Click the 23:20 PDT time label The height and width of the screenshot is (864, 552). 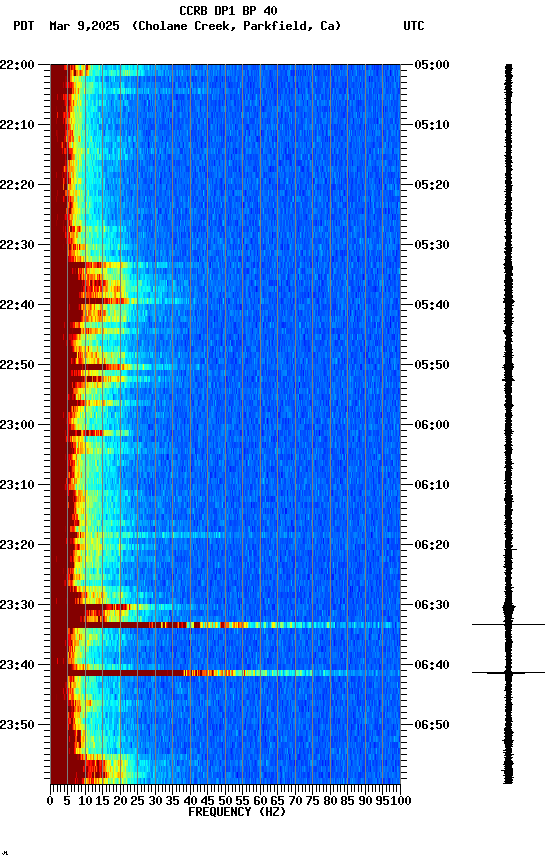click(x=17, y=546)
